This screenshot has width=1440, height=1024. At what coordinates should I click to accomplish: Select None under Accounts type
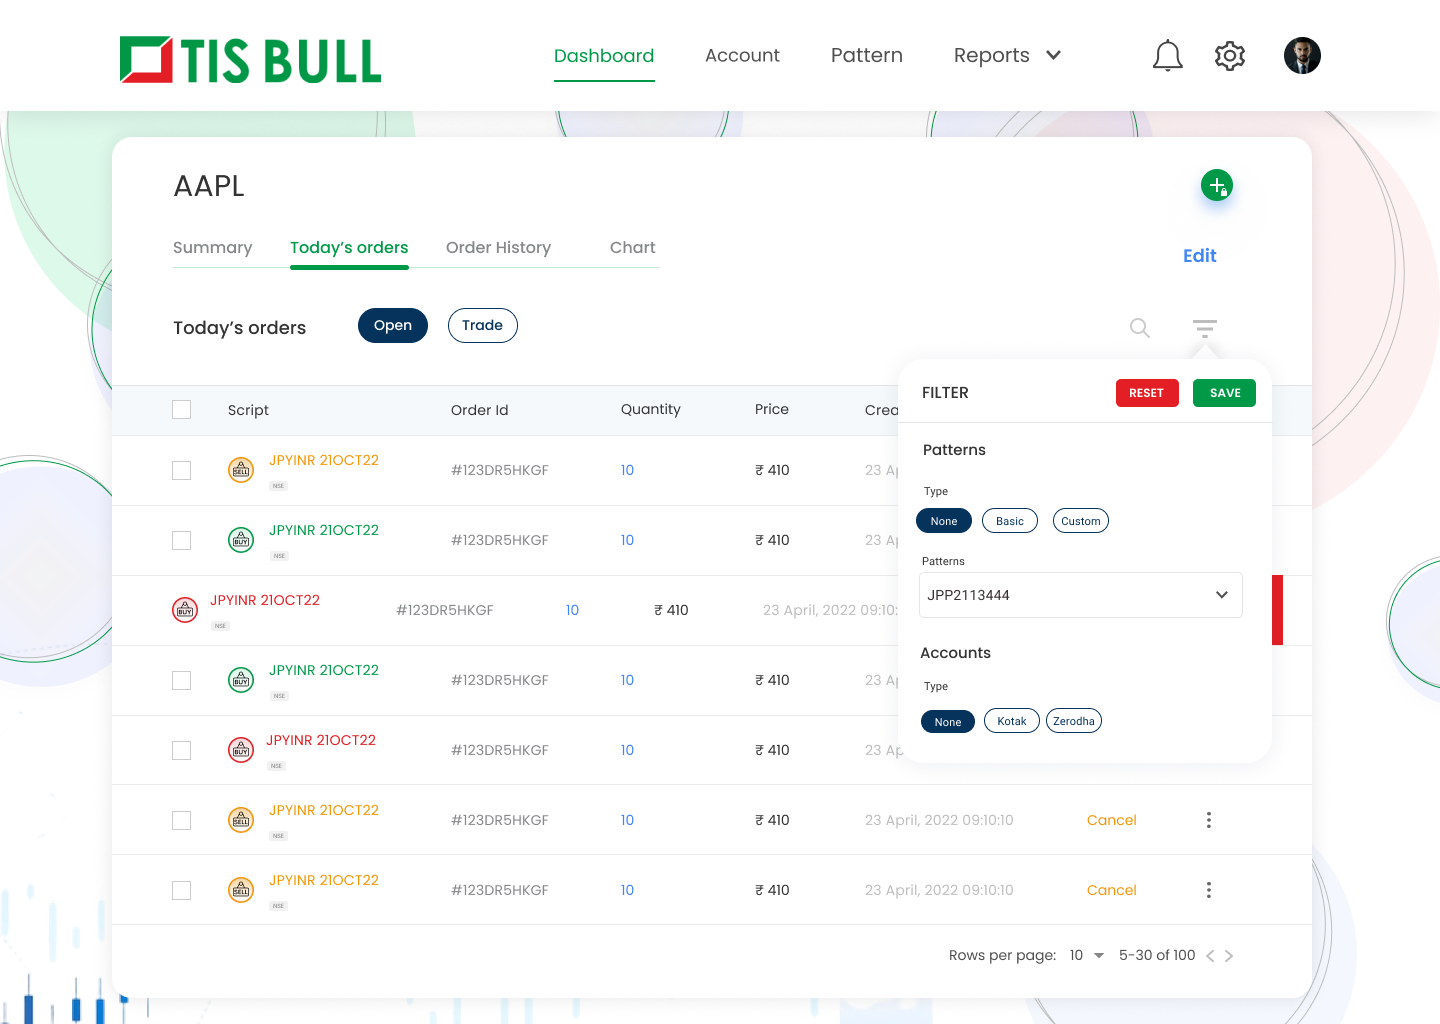tap(948, 721)
